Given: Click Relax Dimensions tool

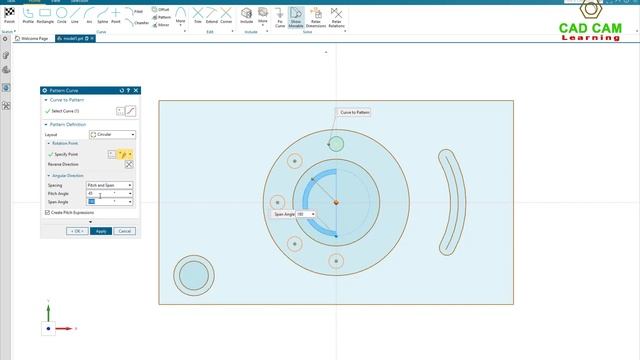Looking at the screenshot, I should 316,18.
